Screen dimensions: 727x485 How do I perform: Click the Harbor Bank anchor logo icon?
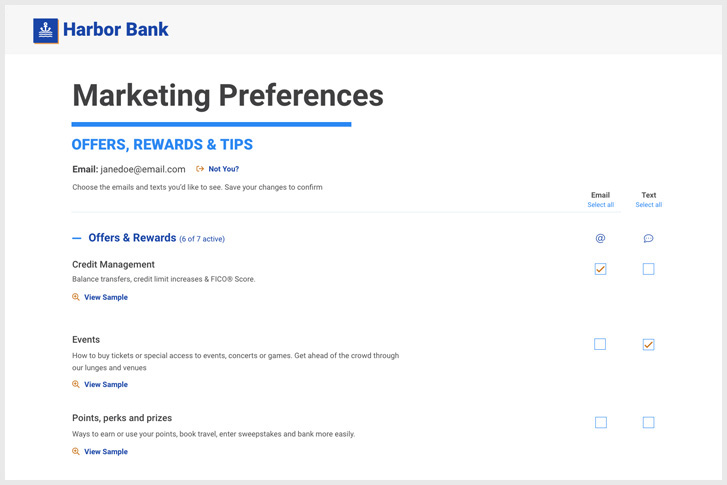coord(45,31)
